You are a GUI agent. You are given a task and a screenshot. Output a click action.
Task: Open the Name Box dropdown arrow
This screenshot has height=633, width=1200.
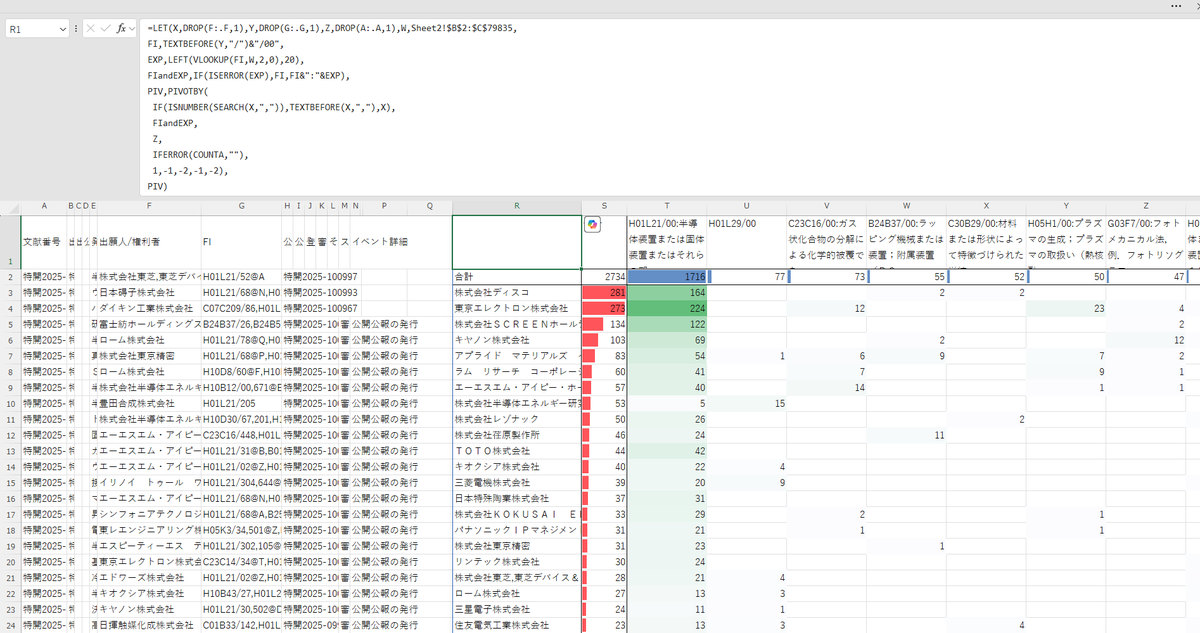point(61,30)
